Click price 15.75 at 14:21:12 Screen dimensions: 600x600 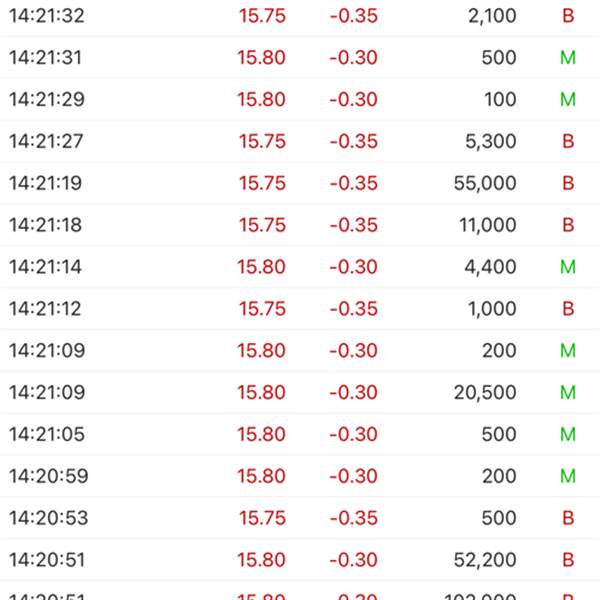262,309
